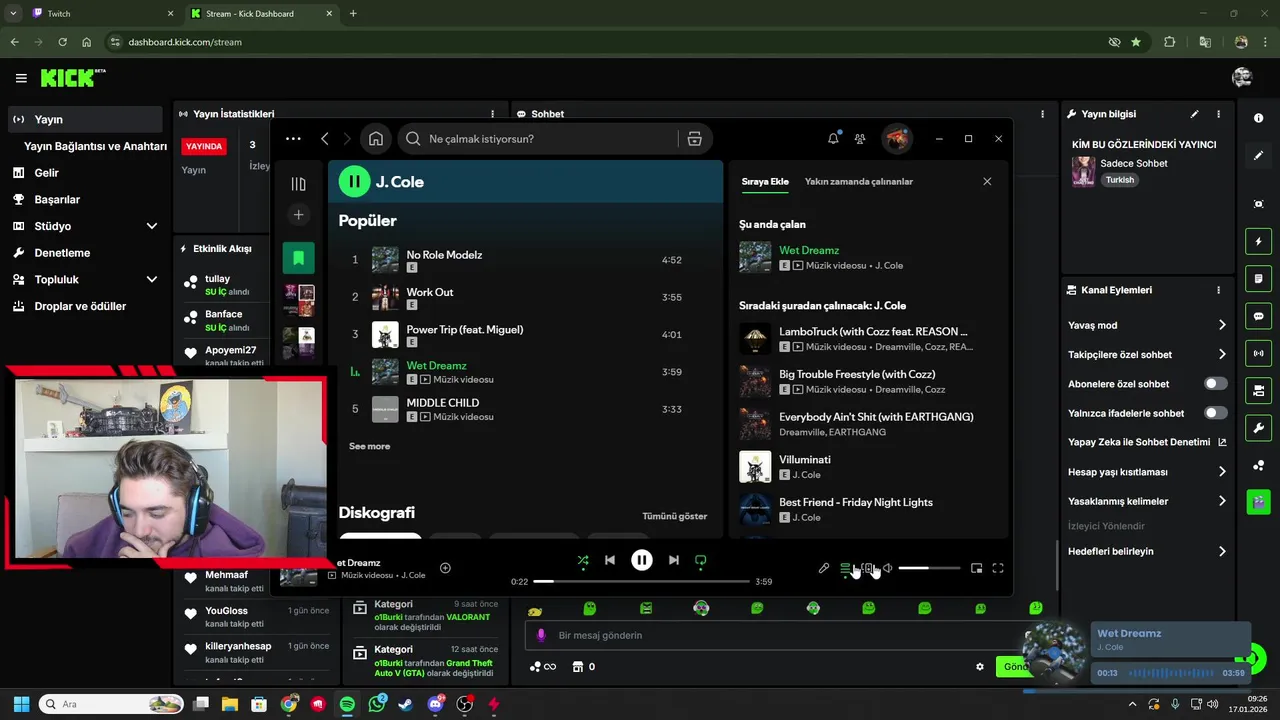Open Kick chat settings gear
The height and width of the screenshot is (720, 1280).
click(x=980, y=667)
